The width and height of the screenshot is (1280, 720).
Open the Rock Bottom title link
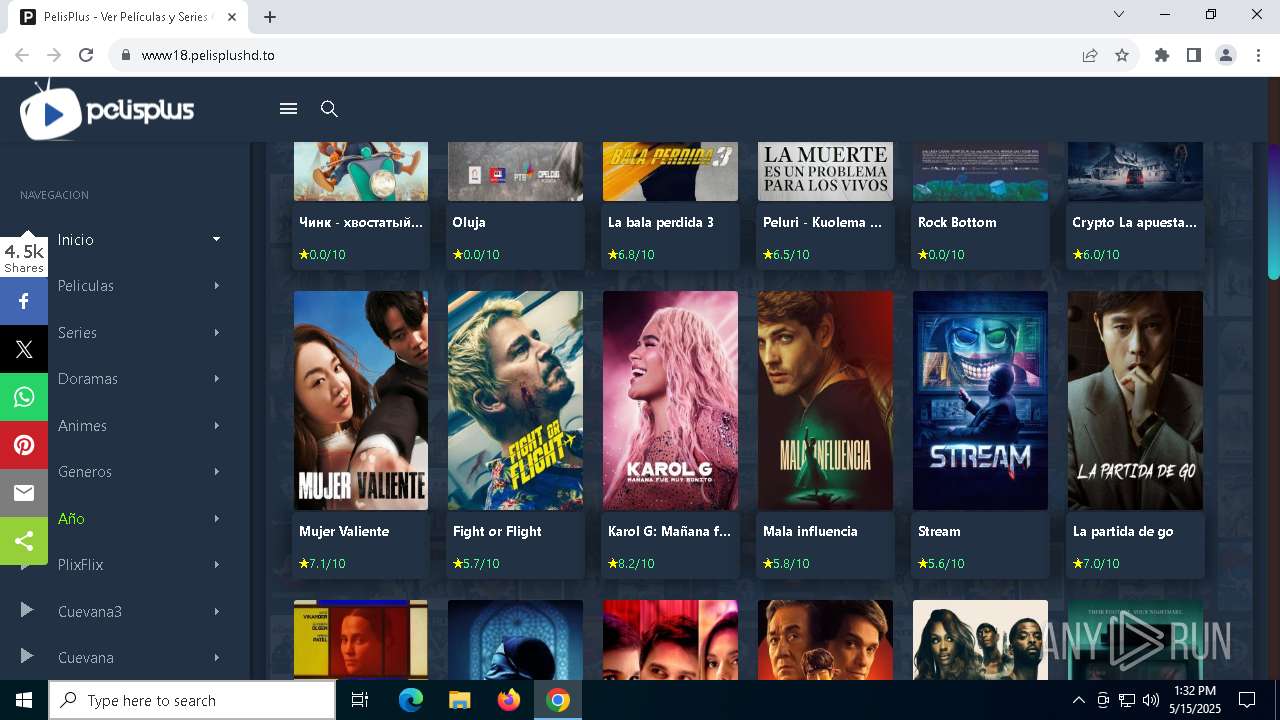point(957,222)
